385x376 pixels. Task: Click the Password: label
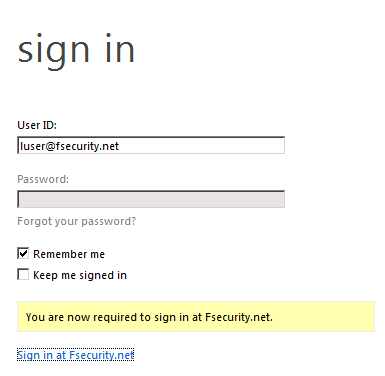click(43, 179)
